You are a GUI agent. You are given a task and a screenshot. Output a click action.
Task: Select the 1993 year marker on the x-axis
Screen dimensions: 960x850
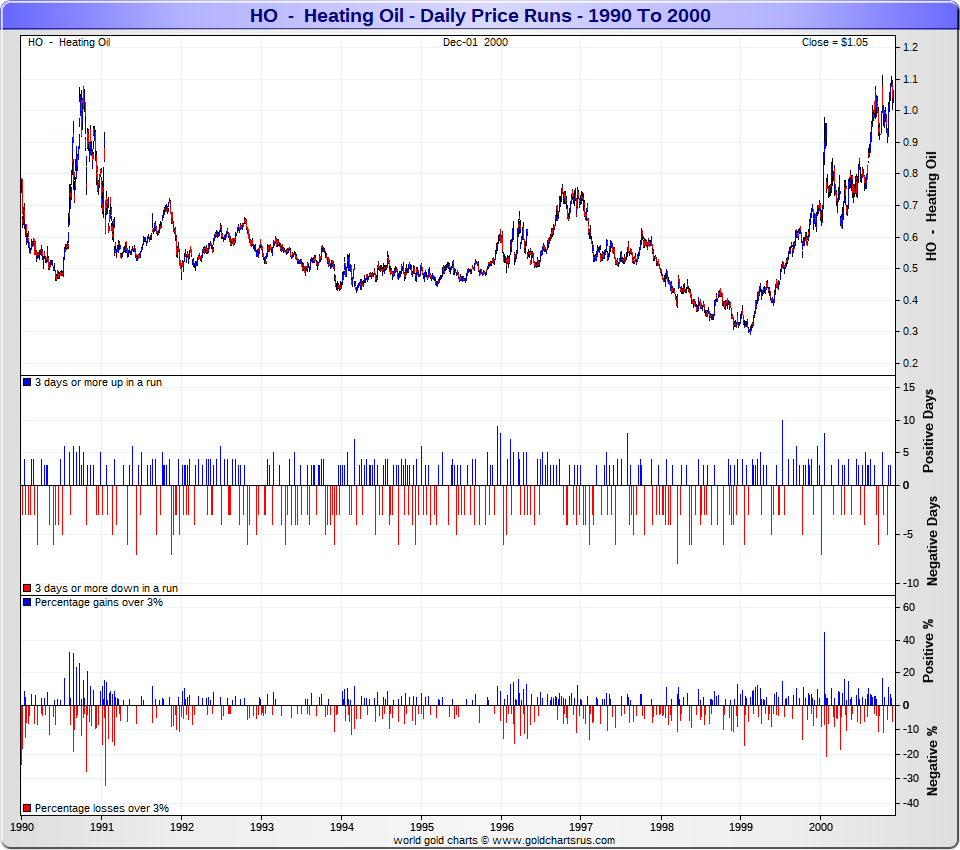[262, 828]
